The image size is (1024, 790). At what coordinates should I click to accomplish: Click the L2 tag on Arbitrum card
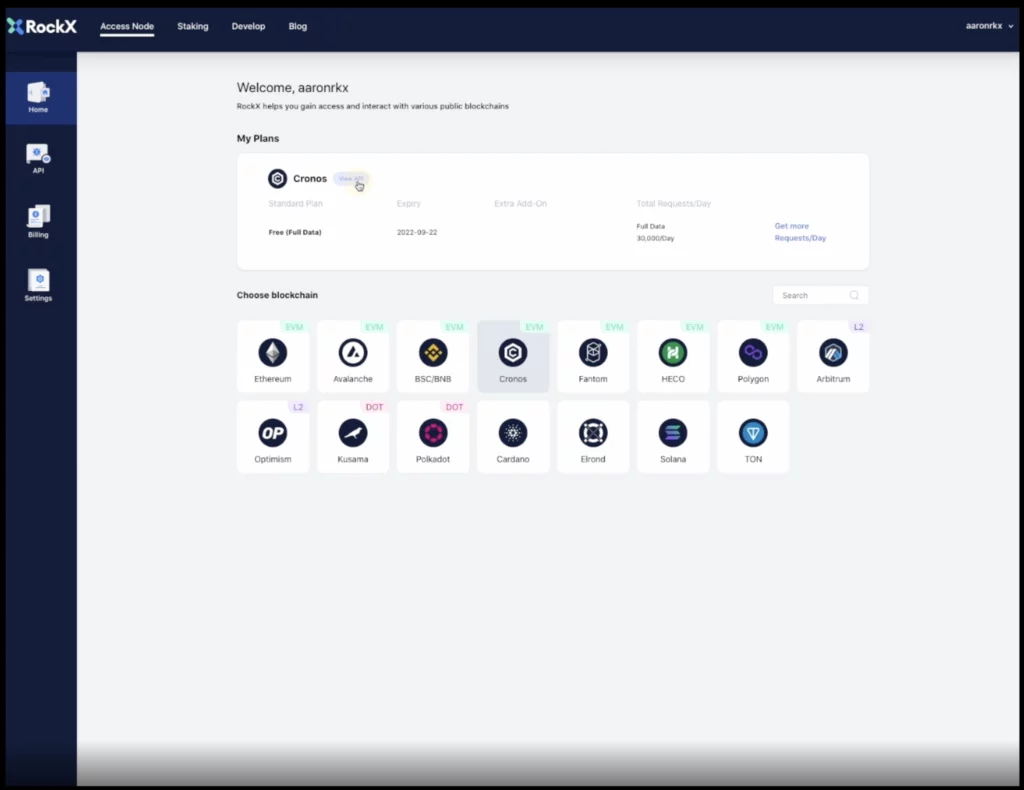(x=858, y=326)
